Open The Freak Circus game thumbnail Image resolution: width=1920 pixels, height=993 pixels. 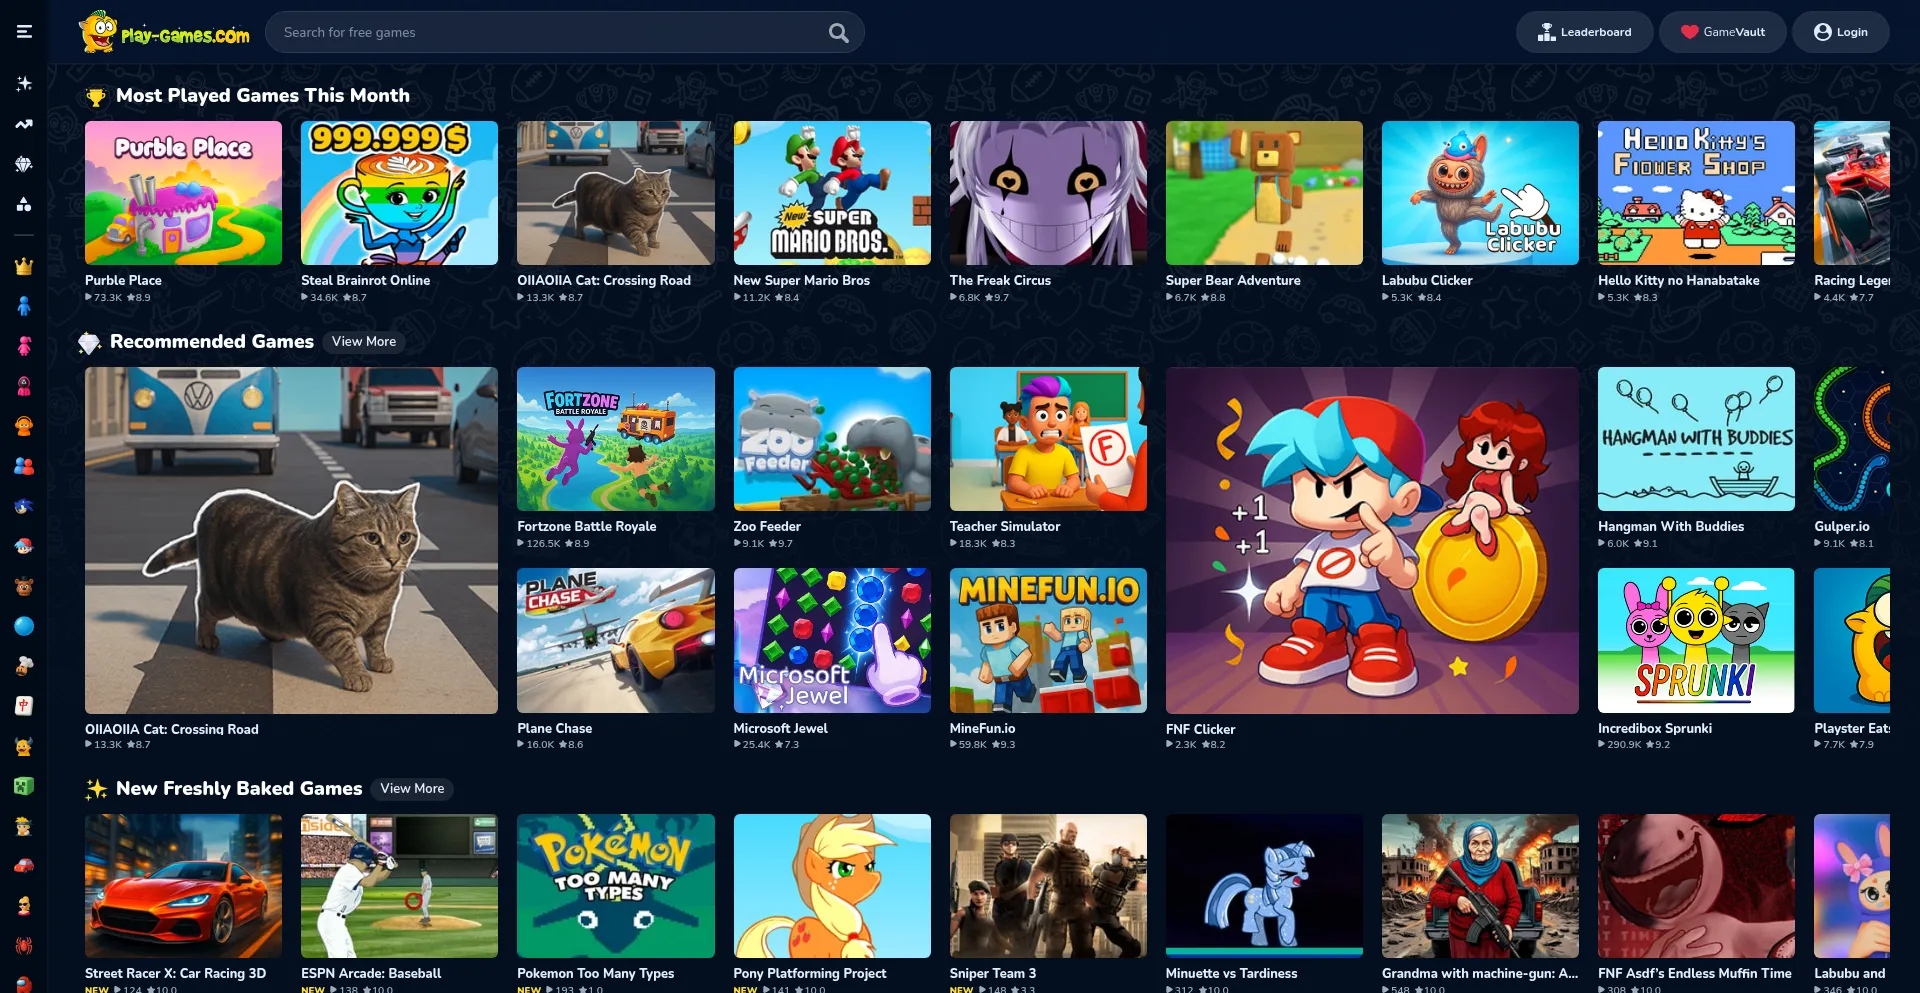tap(1048, 193)
